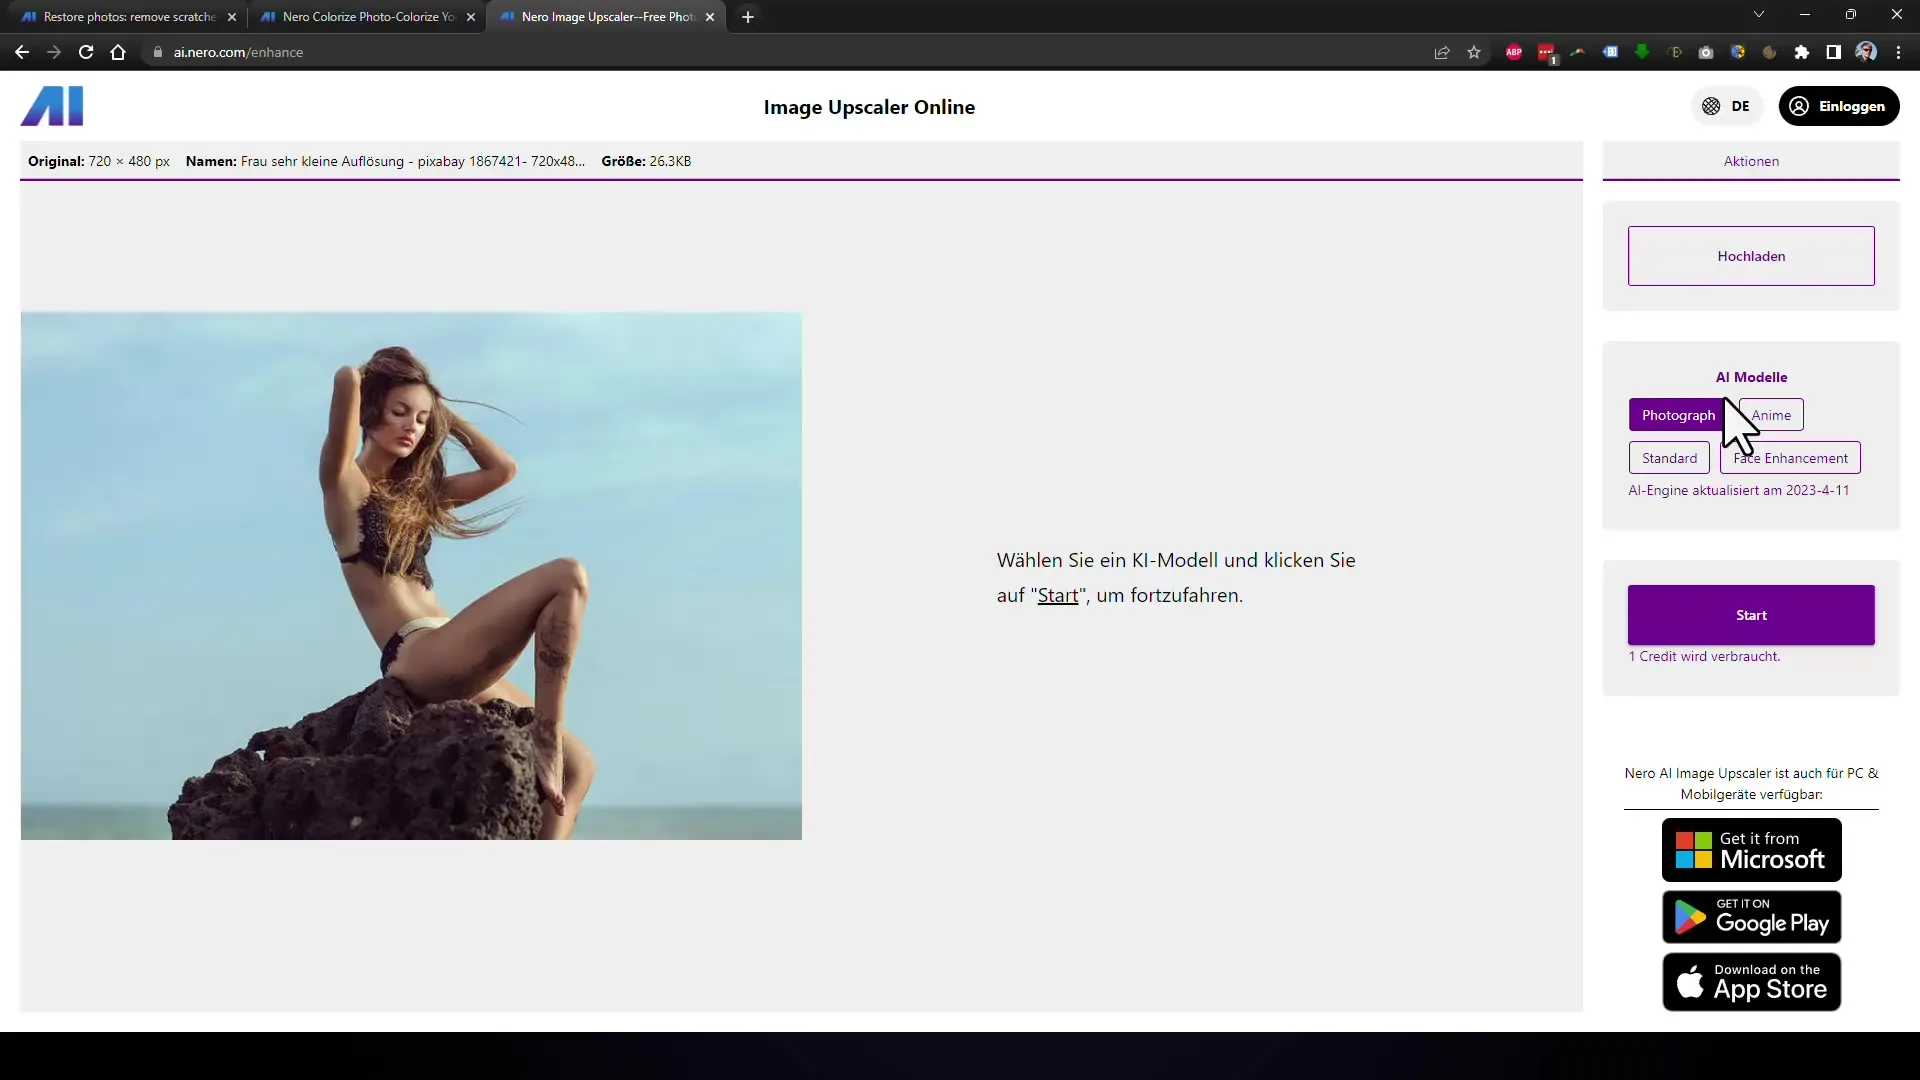Select the Photograph AI model

pyautogui.click(x=1677, y=414)
